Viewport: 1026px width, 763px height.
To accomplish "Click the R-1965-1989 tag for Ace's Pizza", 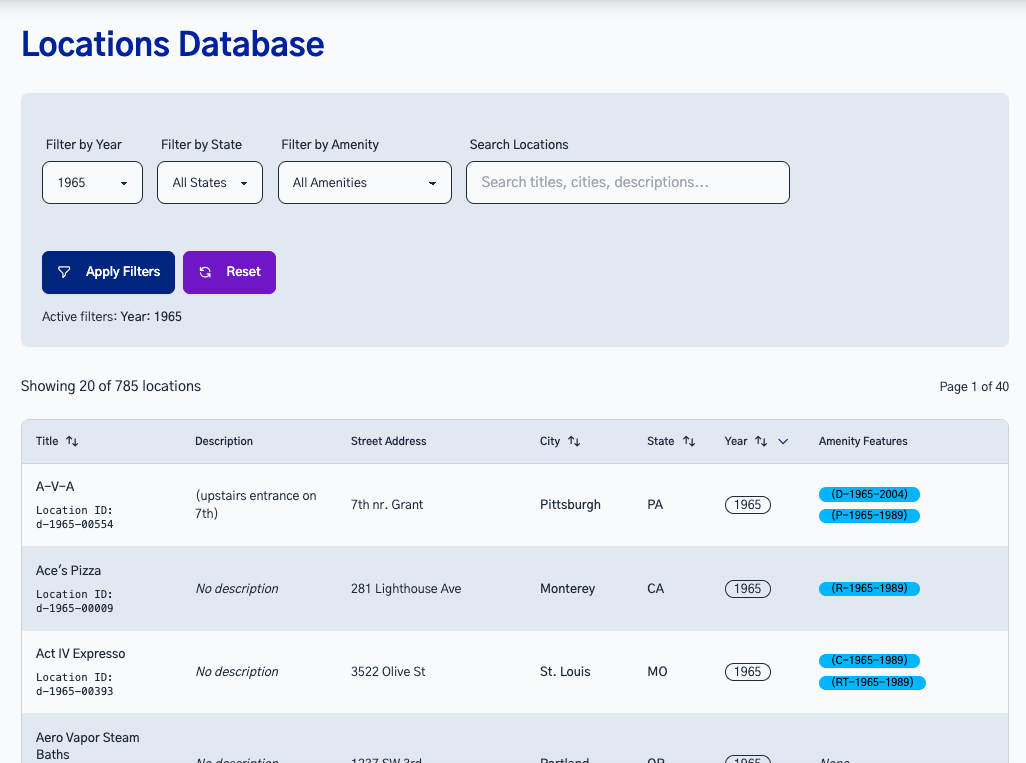I will pyautogui.click(x=869, y=589).
